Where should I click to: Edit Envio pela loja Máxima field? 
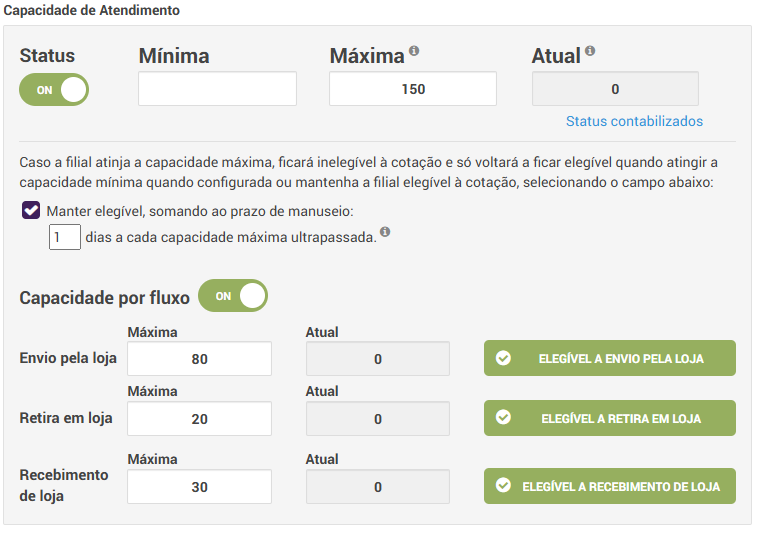point(199,359)
